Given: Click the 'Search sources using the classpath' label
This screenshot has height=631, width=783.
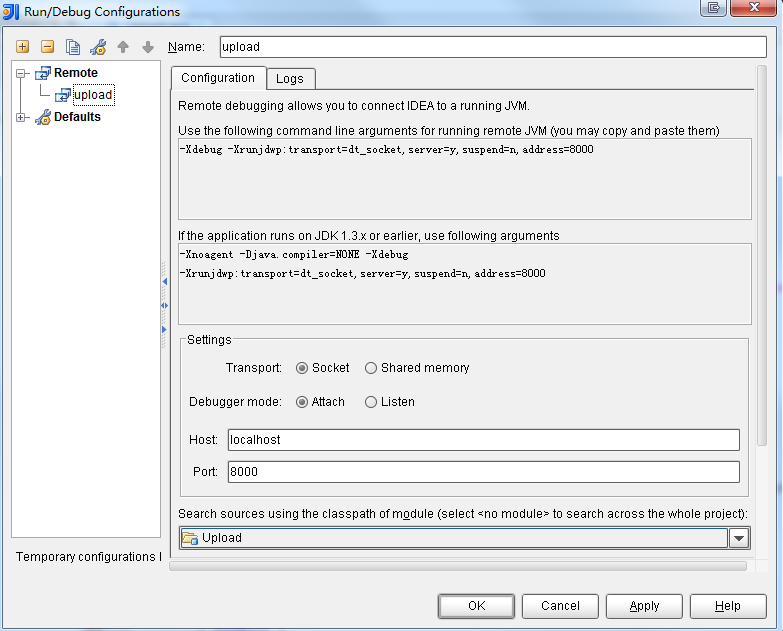Looking at the screenshot, I should coord(463,514).
